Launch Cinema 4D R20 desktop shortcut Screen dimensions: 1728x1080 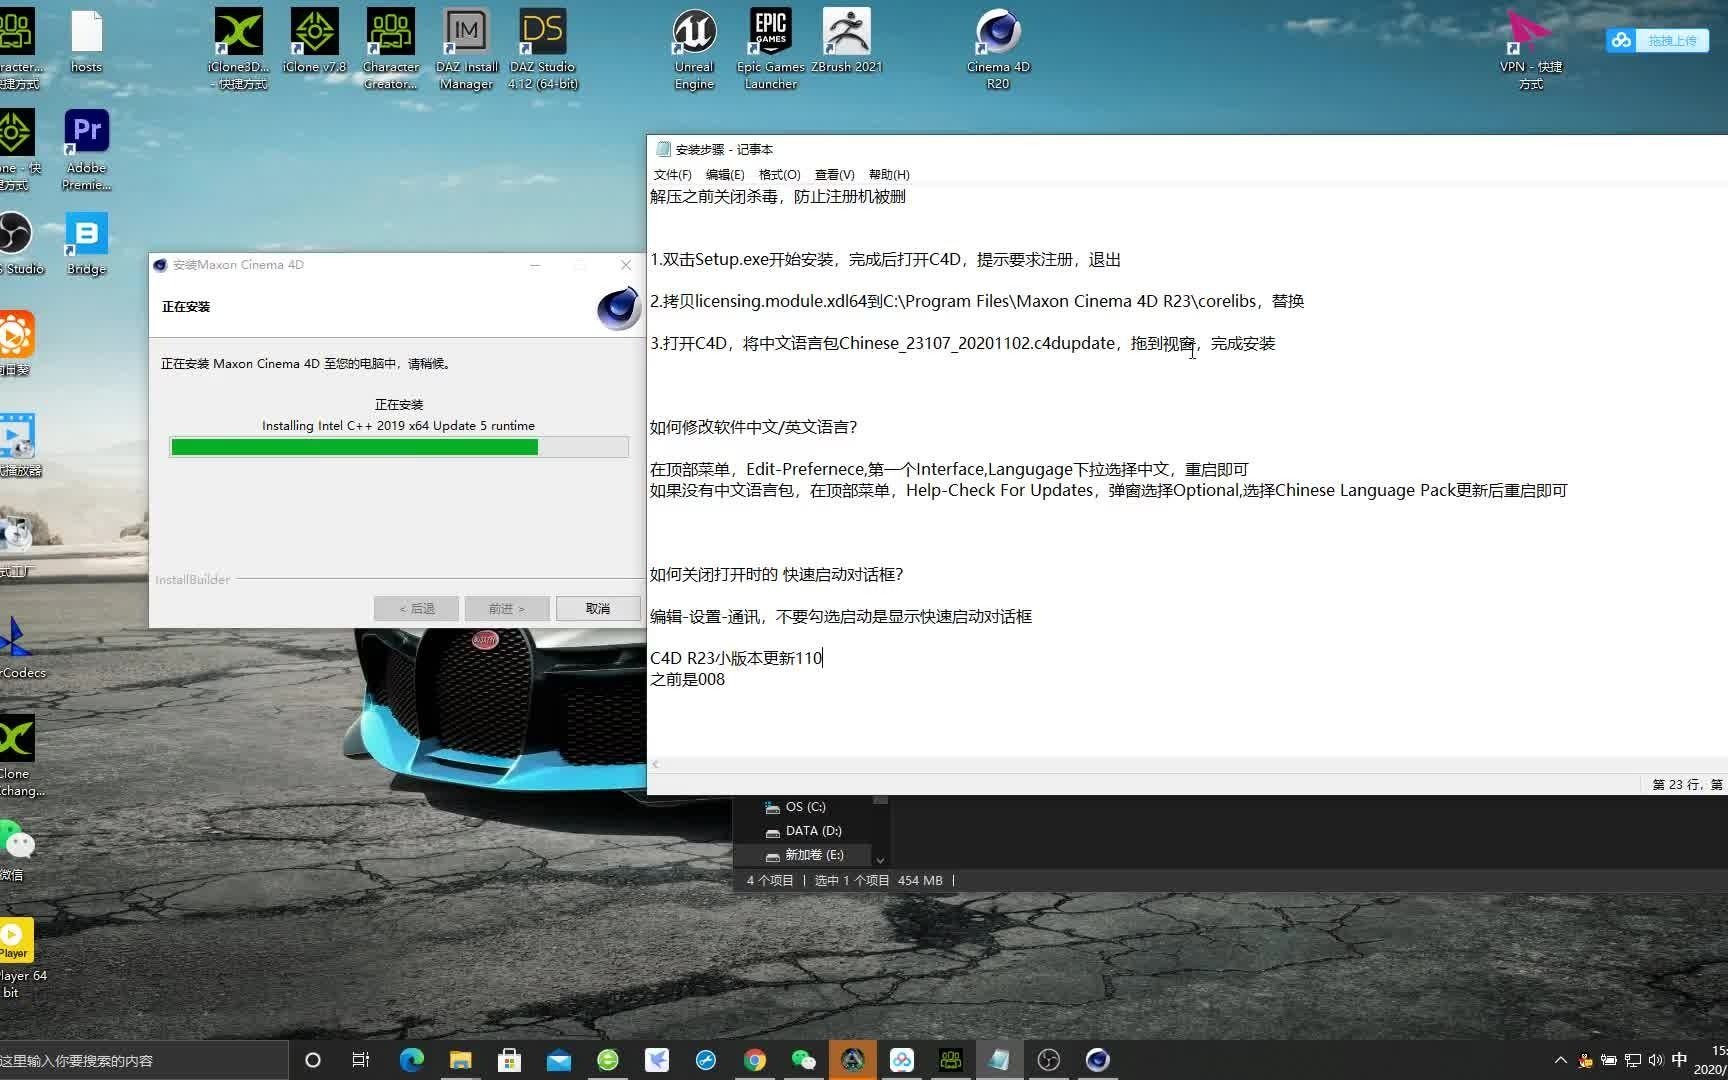point(998,48)
